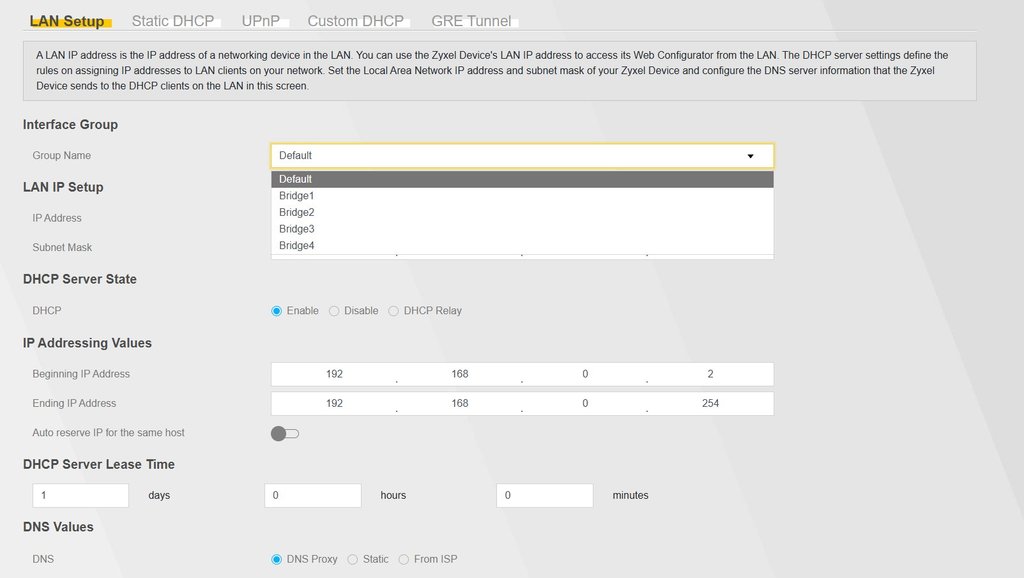Go to the Custom DHCP tab
The height and width of the screenshot is (578, 1024).
(355, 21)
